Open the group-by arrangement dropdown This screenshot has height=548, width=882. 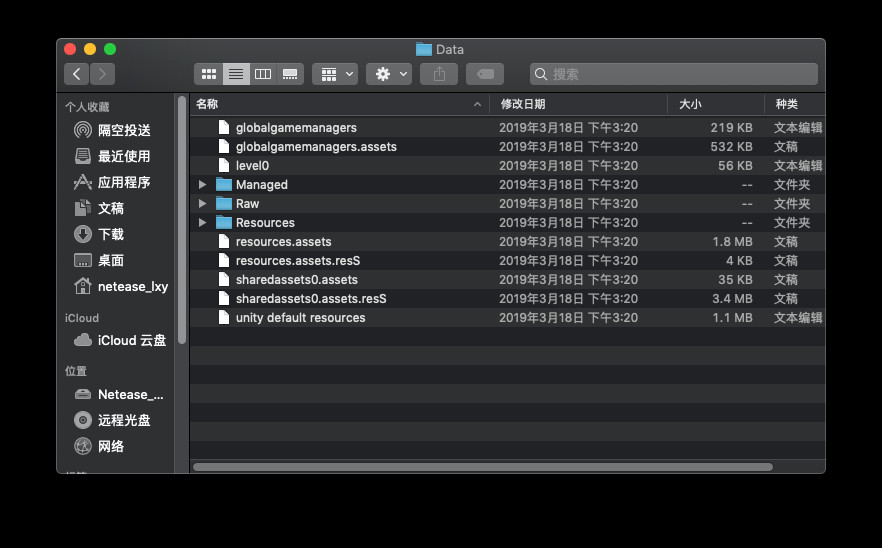pyautogui.click(x=334, y=74)
